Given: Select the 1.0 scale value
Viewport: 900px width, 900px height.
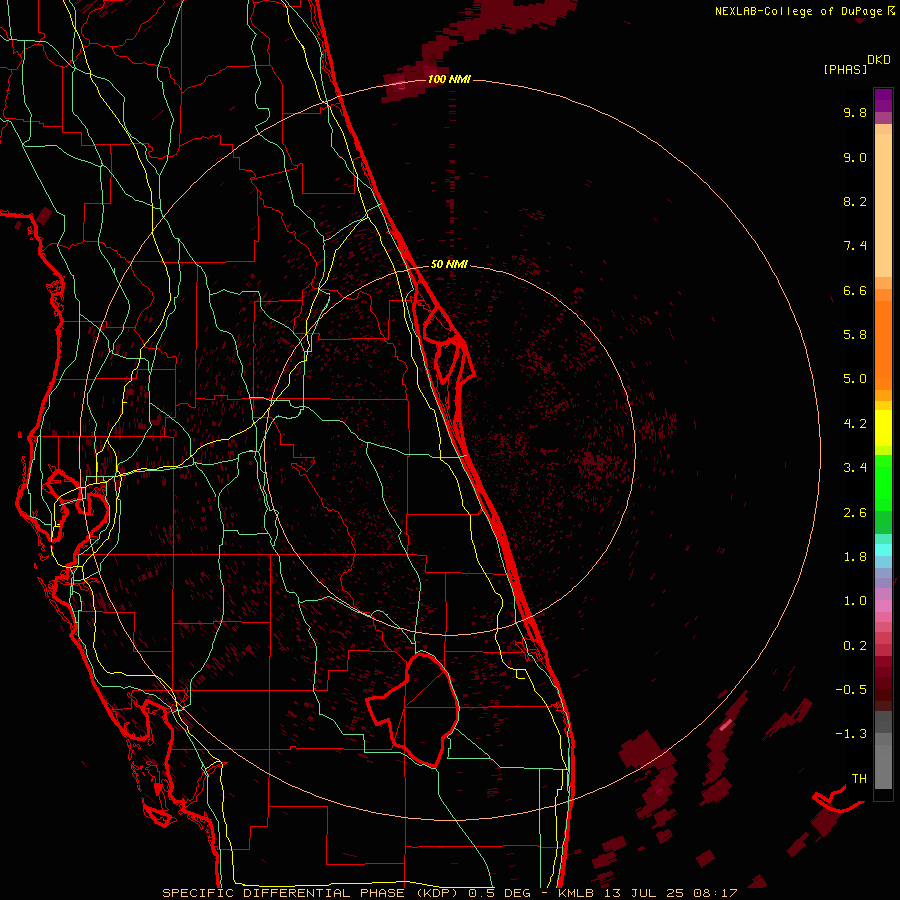Looking at the screenshot, I should 855,601.
